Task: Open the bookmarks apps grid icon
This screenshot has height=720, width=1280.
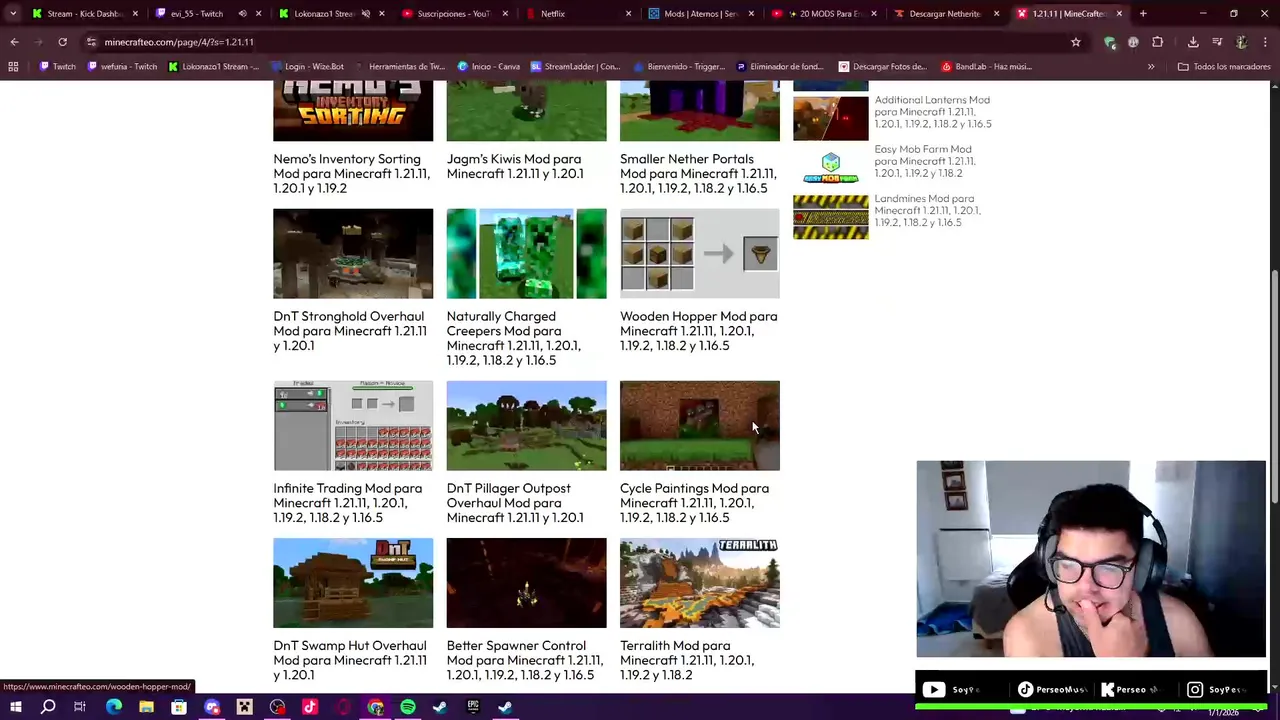Action: click(13, 67)
